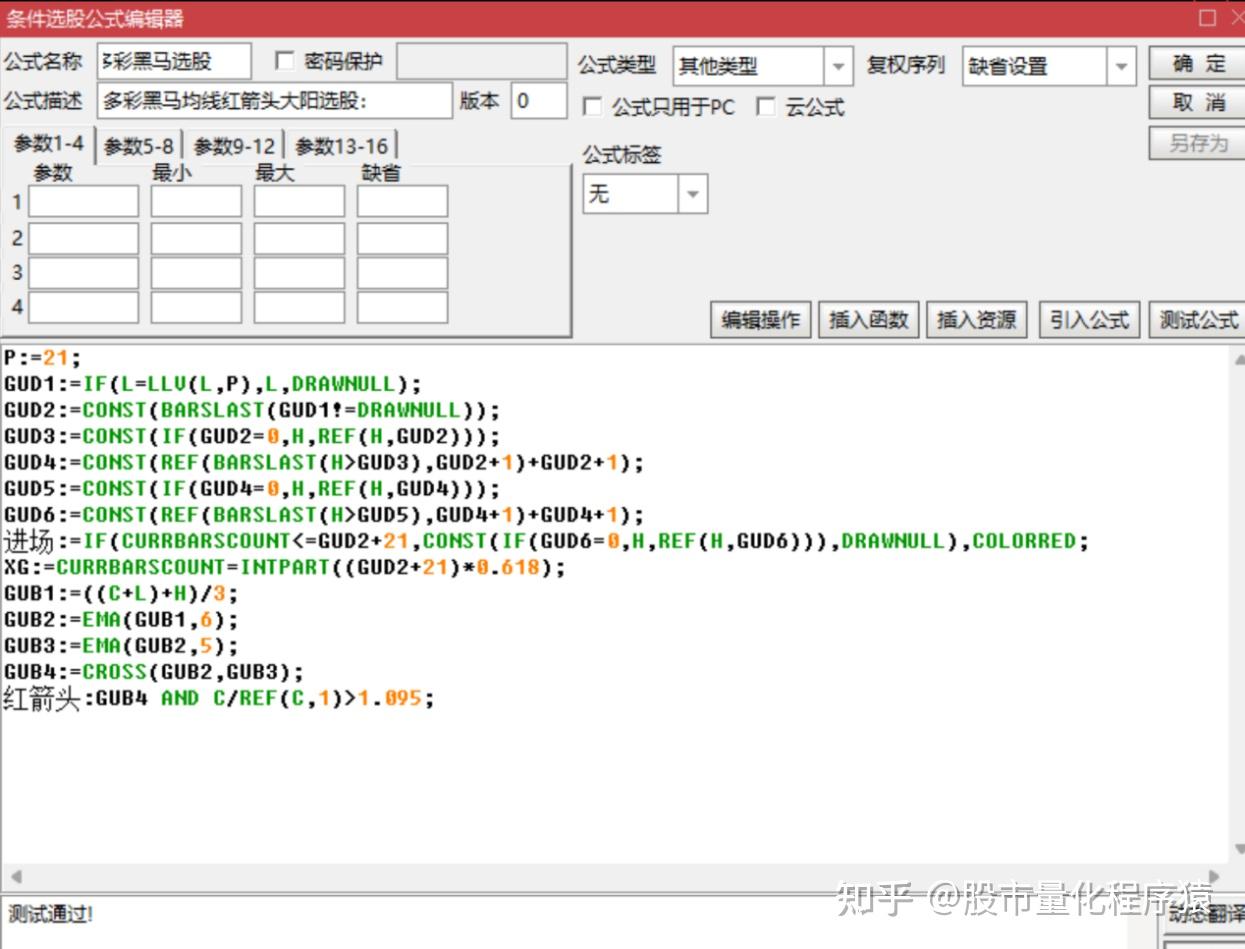Screen dimensions: 1245x949
Task: Click the line starting with 进场:=
Action: [x=546, y=541]
